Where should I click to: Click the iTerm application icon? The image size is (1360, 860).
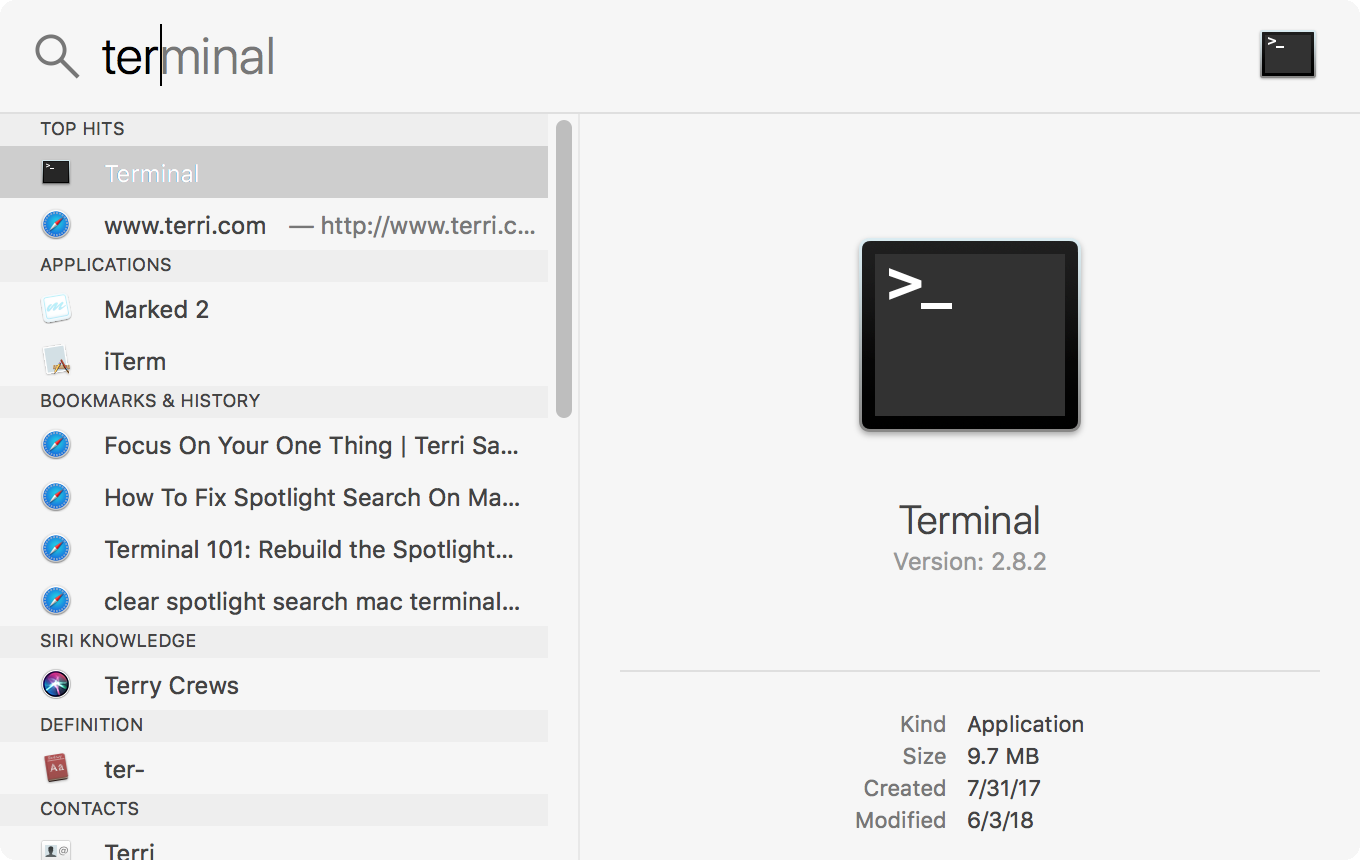[56, 361]
